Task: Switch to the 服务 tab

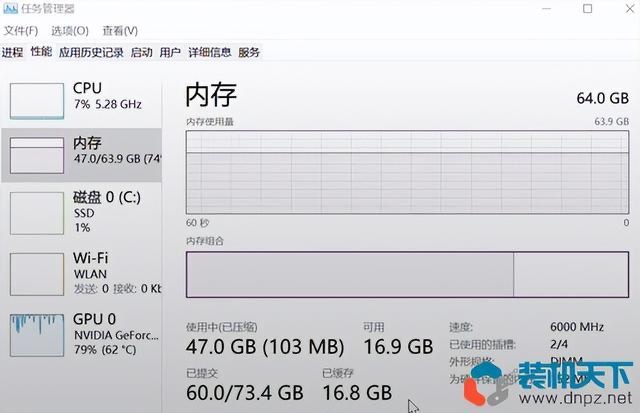Action: point(249,52)
